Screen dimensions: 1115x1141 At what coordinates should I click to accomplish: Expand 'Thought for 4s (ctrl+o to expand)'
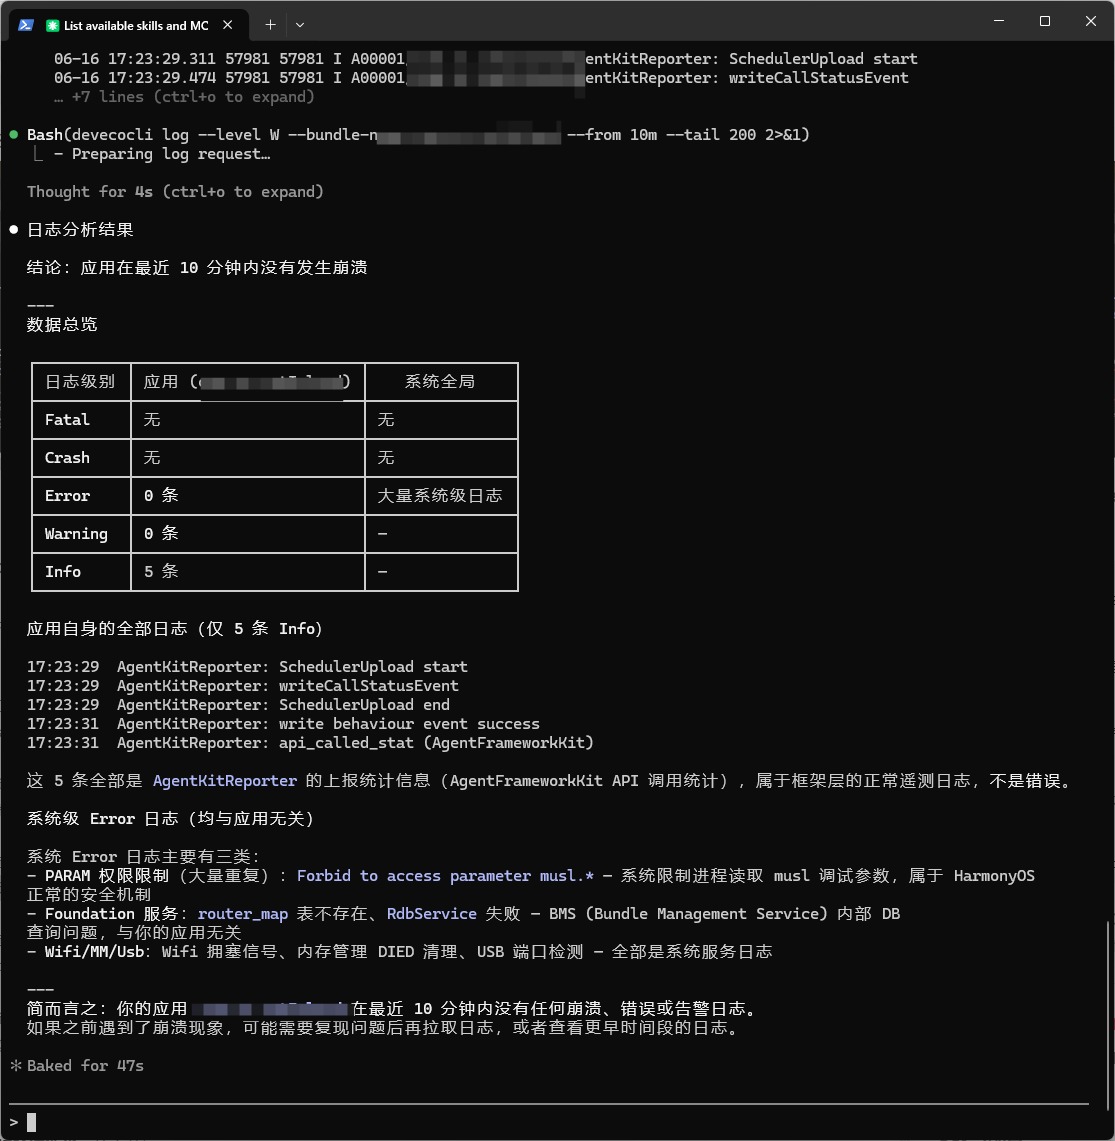(x=175, y=192)
